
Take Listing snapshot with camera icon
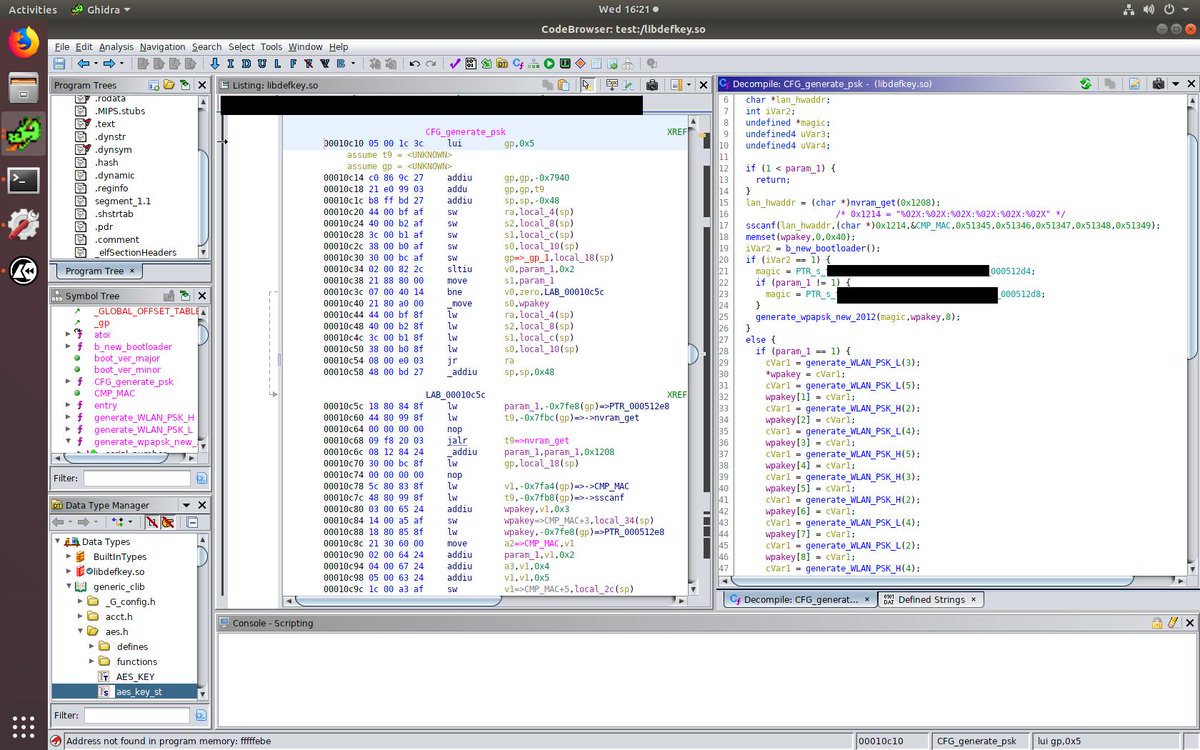pos(652,86)
